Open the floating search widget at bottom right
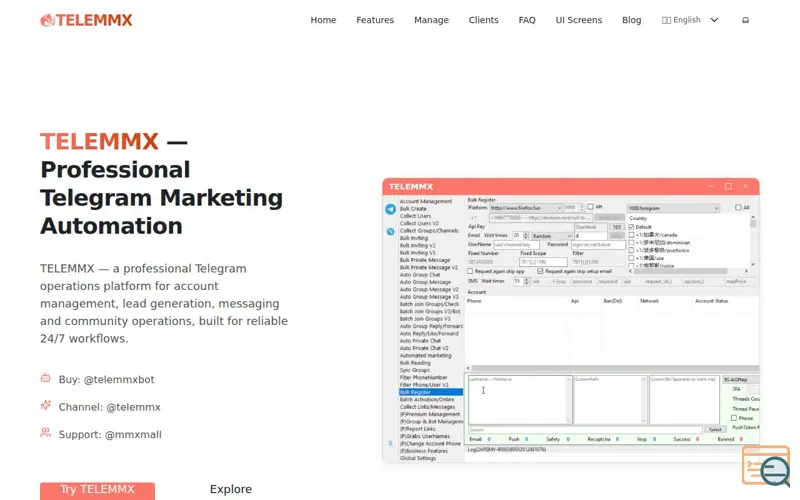This screenshot has width=800, height=500. (x=767, y=466)
